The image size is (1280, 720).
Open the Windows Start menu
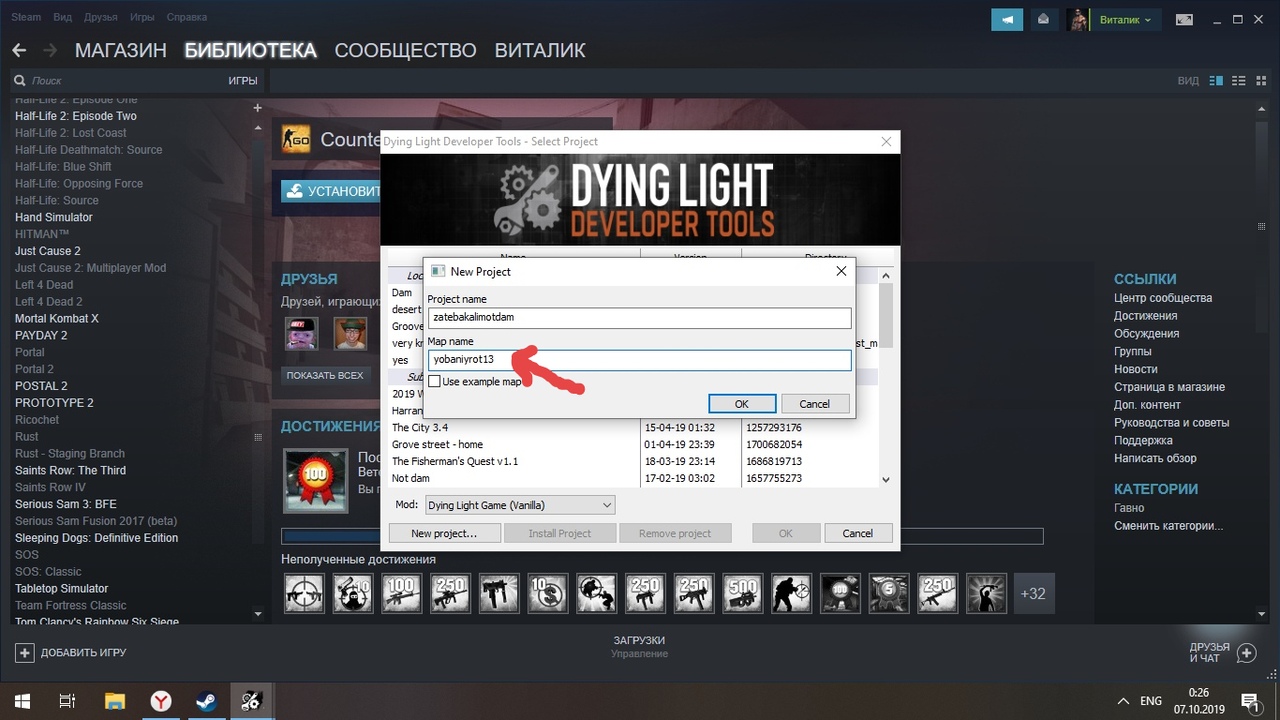coord(20,701)
